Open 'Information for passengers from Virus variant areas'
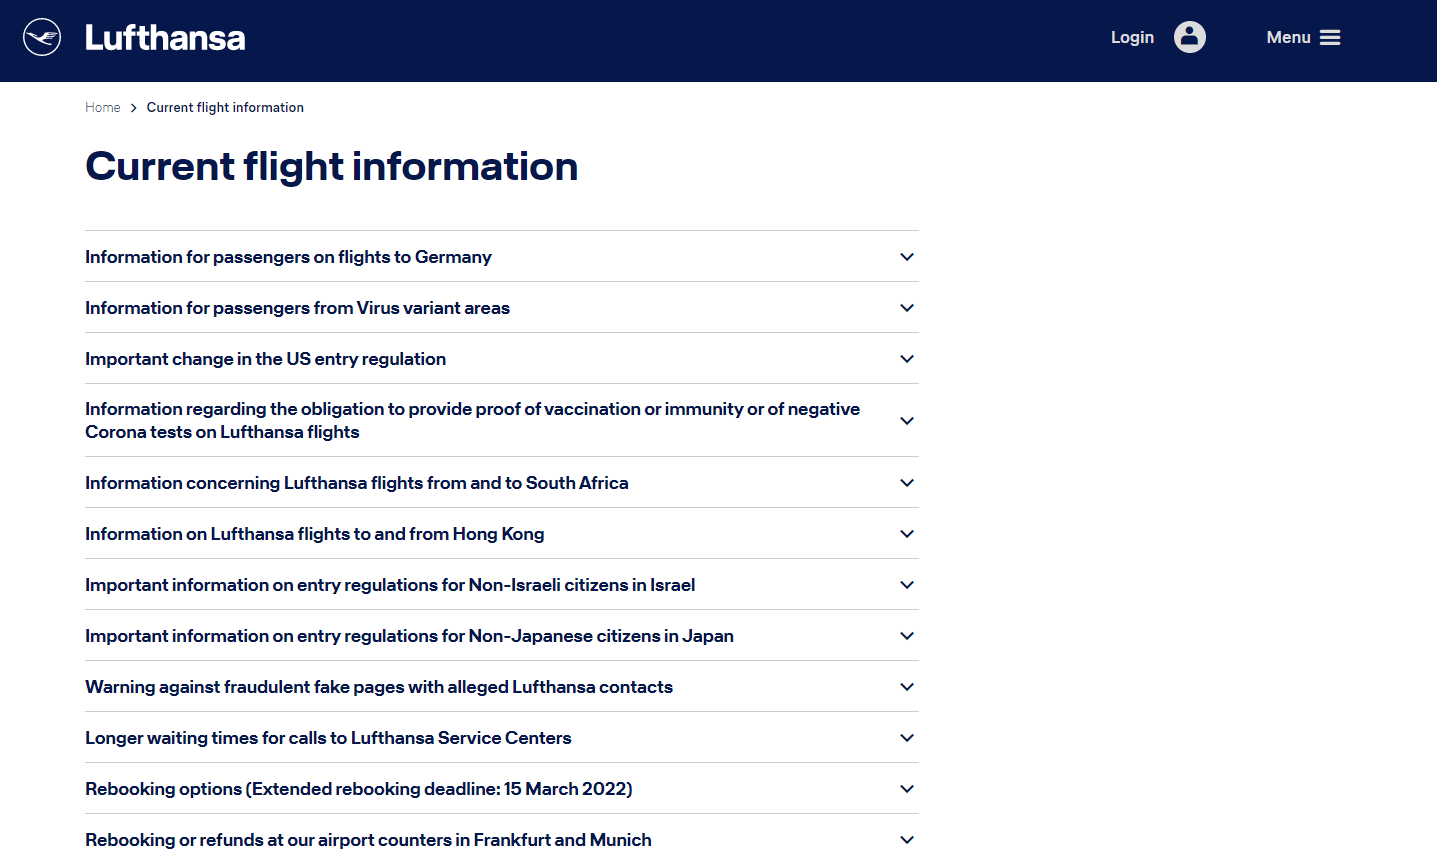 click(x=297, y=308)
